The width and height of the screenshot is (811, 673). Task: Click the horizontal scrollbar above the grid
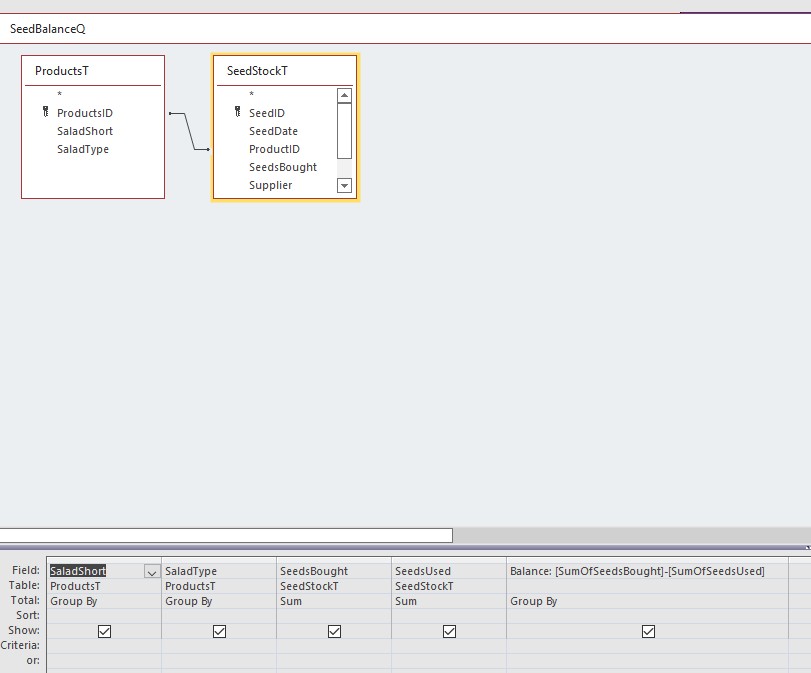click(226, 535)
